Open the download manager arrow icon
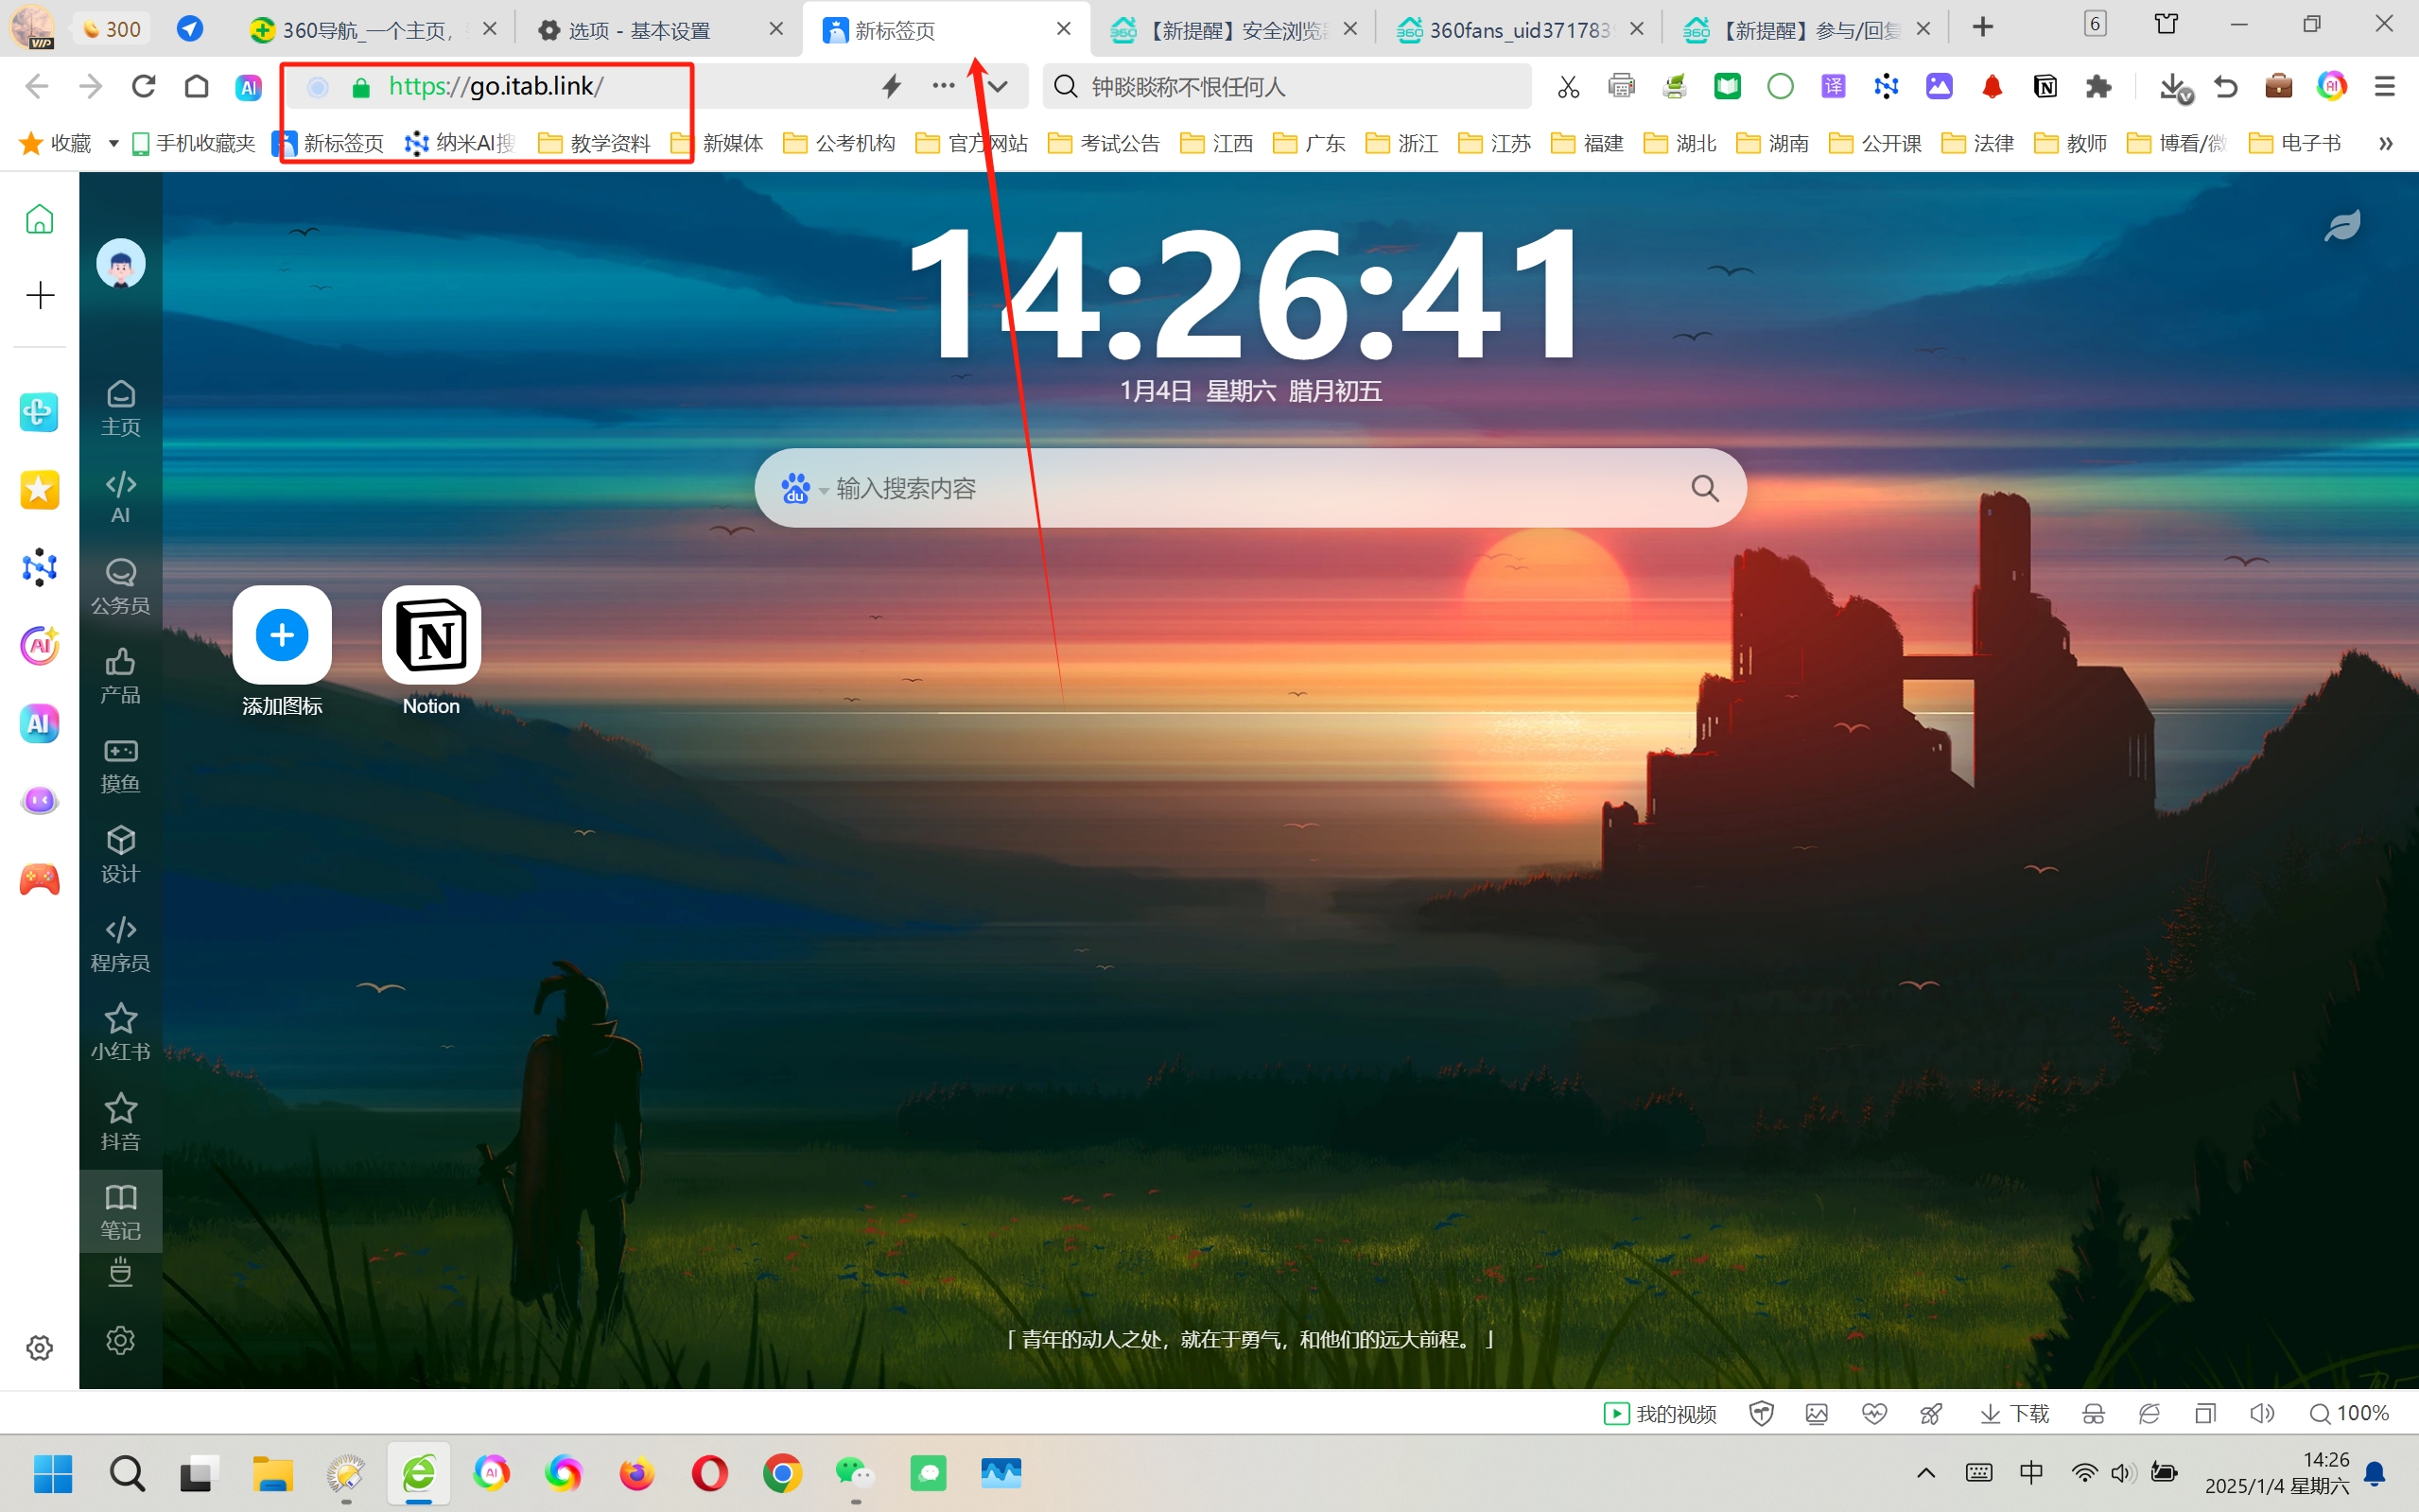The height and width of the screenshot is (1512, 2419). tap(2174, 88)
